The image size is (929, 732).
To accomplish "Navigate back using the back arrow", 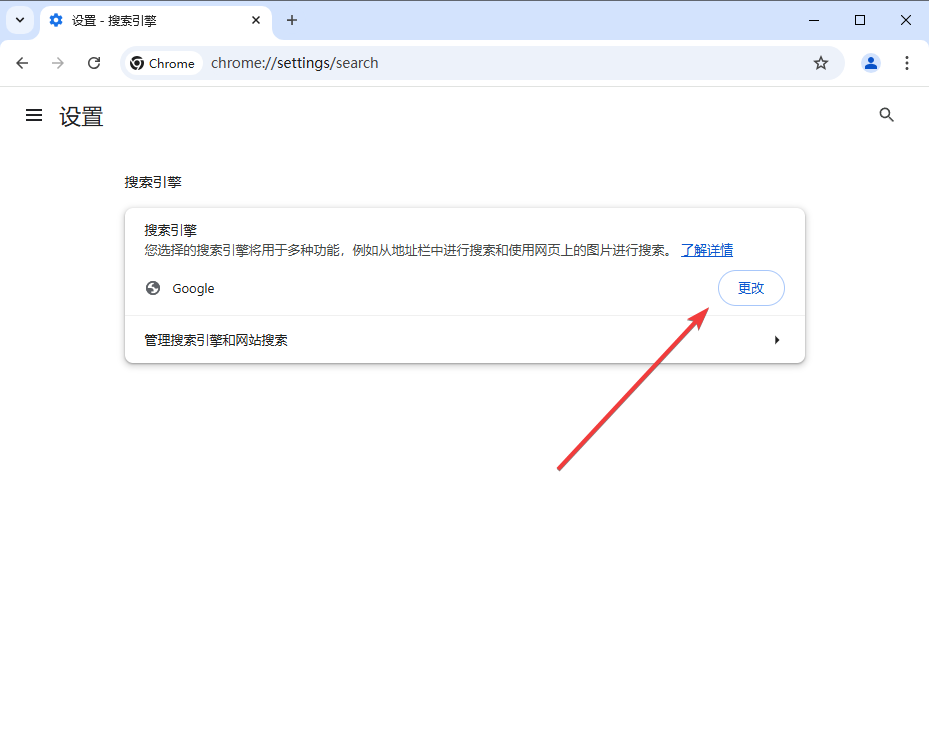I will tap(22, 62).
